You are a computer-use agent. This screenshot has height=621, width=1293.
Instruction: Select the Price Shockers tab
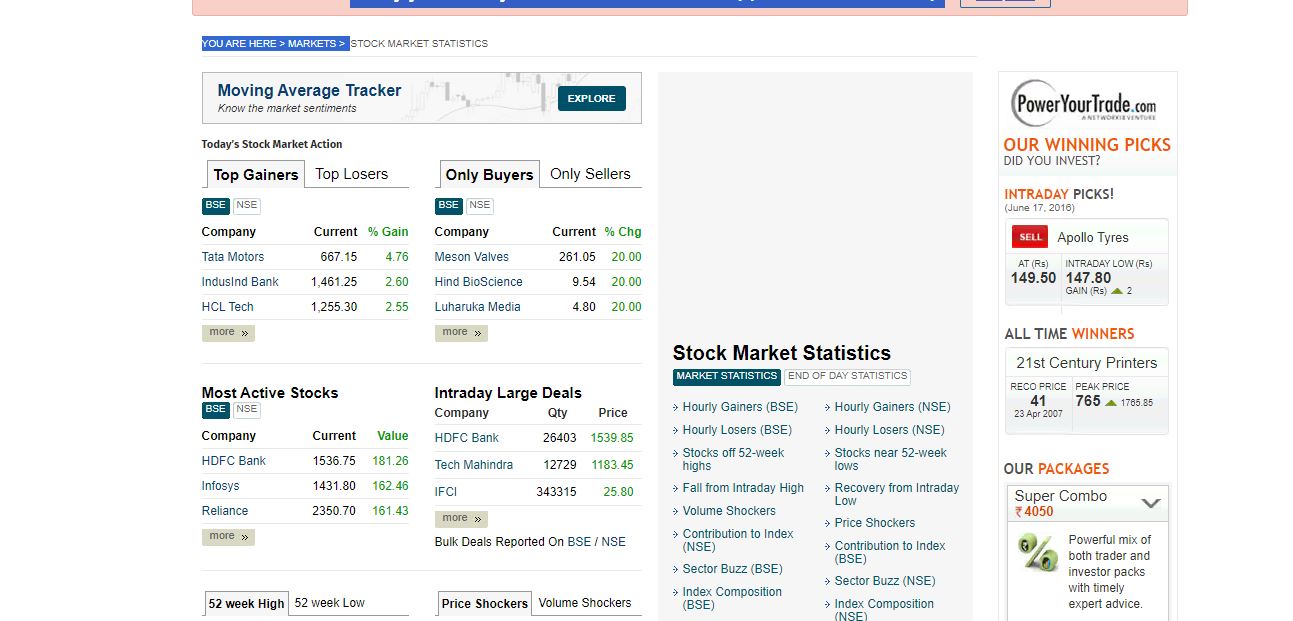[484, 603]
